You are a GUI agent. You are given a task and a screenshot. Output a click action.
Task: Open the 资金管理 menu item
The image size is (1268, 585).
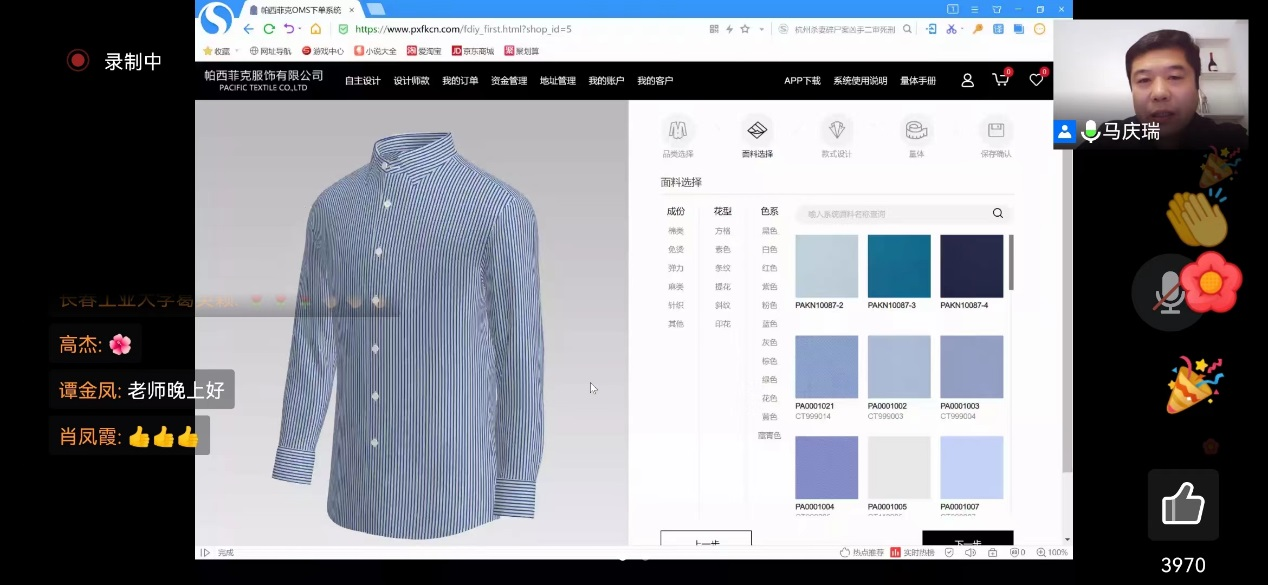pos(509,81)
